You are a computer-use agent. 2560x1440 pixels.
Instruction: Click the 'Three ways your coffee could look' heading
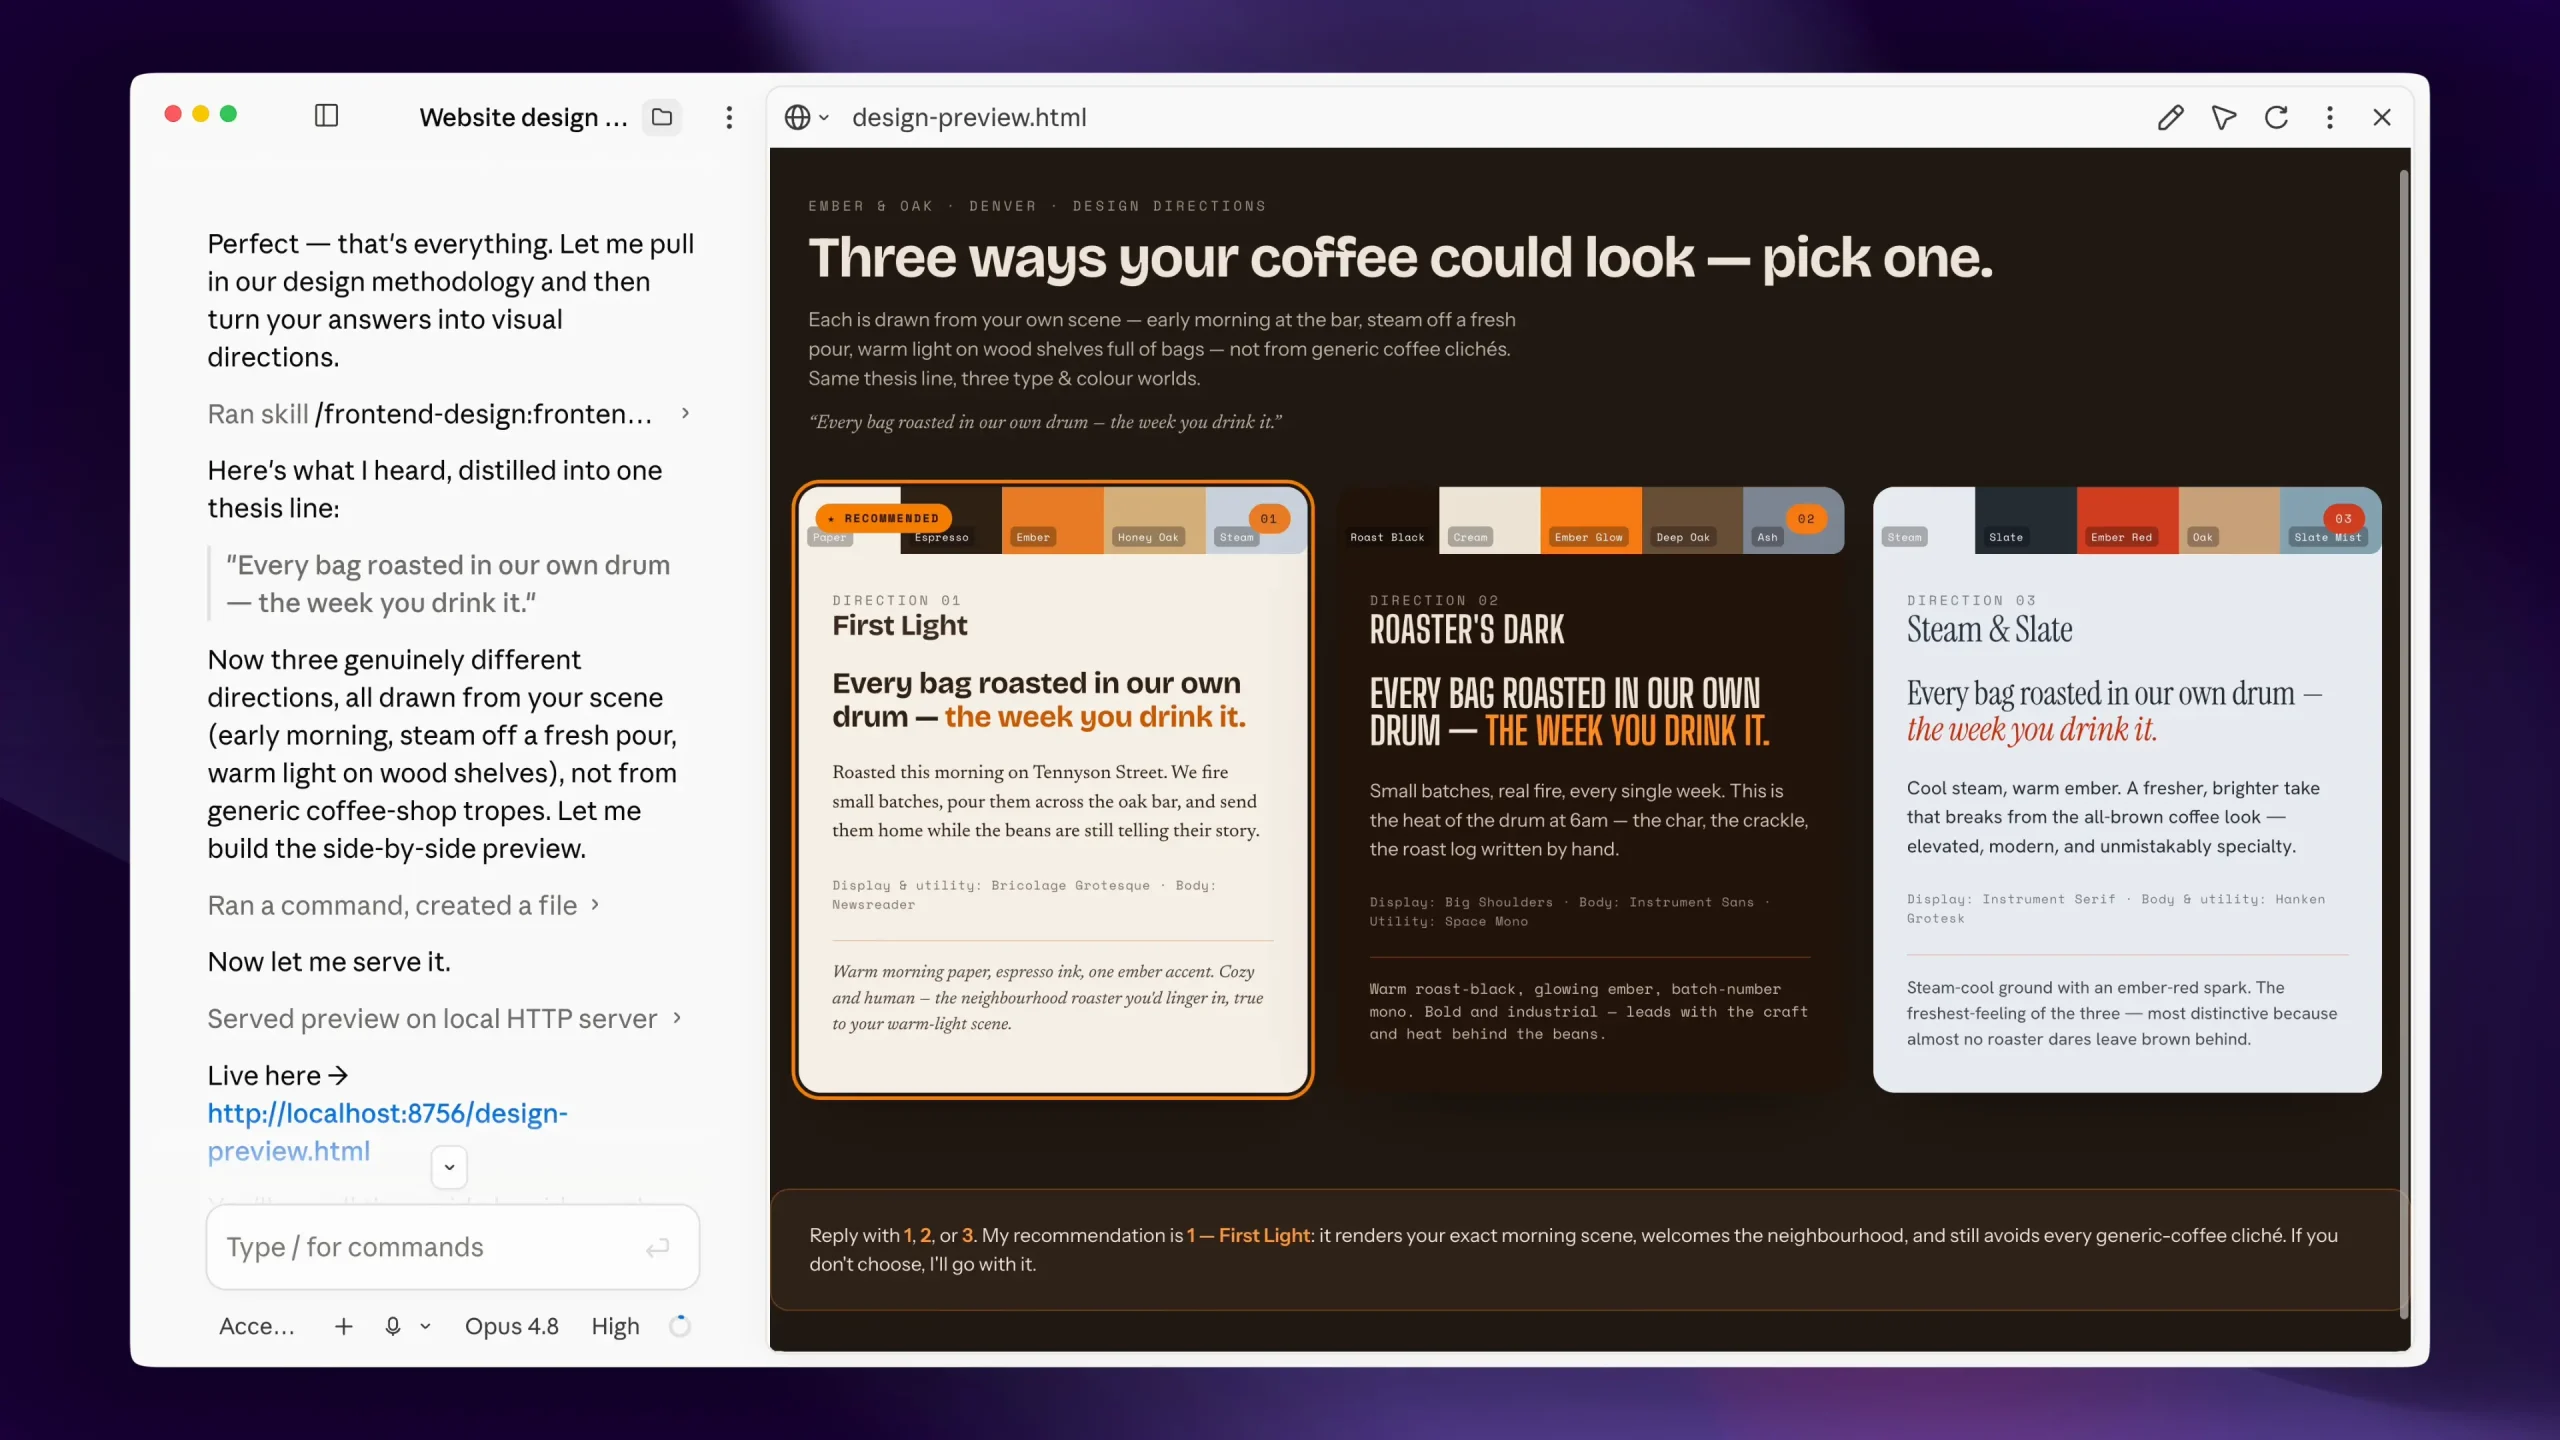(x=1400, y=258)
